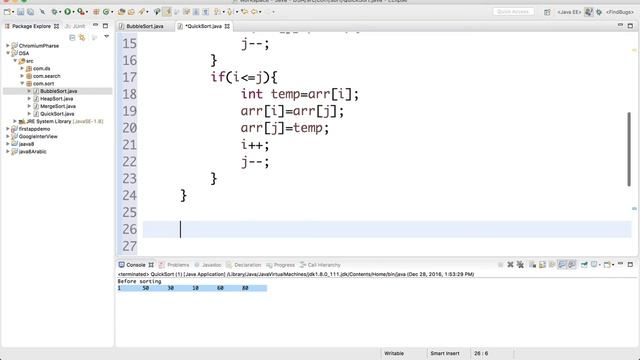The image size is (640, 360).
Task: Click Open Perspective icon near Java EE
Action: 547,12
